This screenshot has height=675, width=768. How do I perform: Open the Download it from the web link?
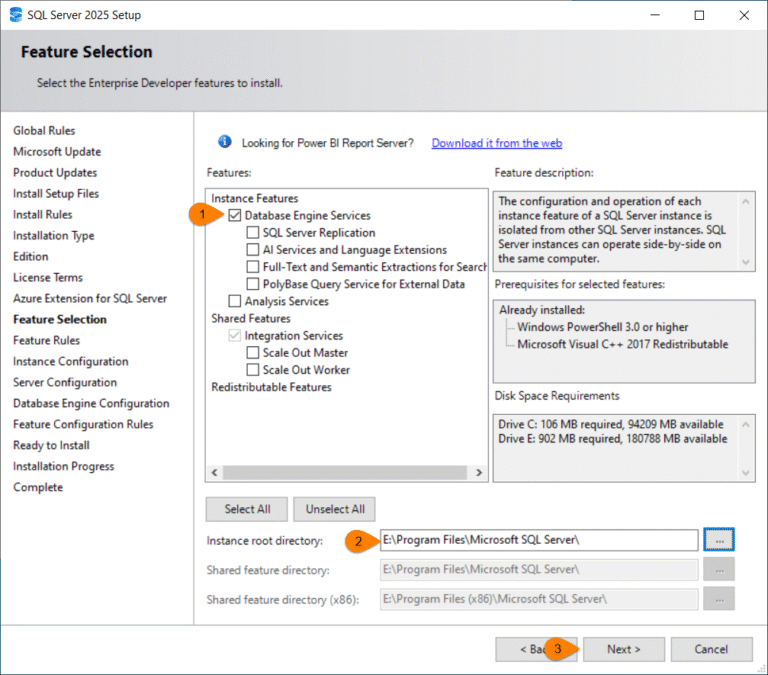[497, 143]
